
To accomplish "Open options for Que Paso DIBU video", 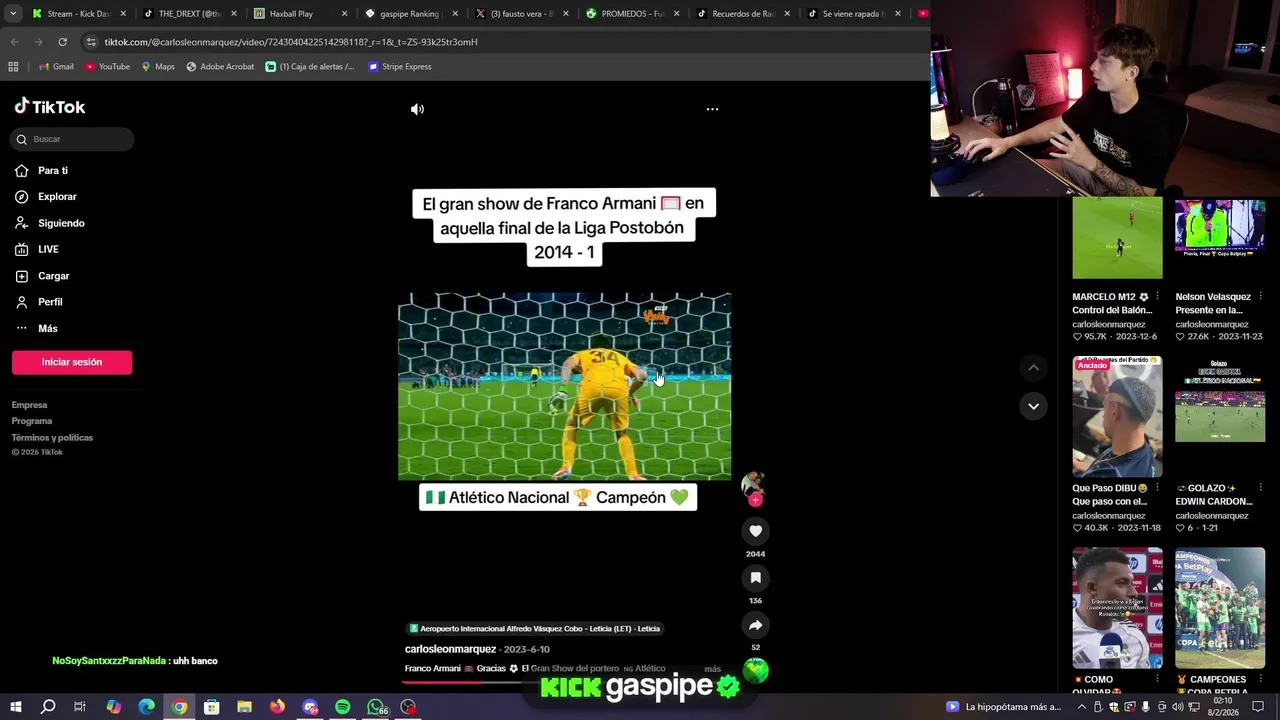I will click(x=1157, y=488).
